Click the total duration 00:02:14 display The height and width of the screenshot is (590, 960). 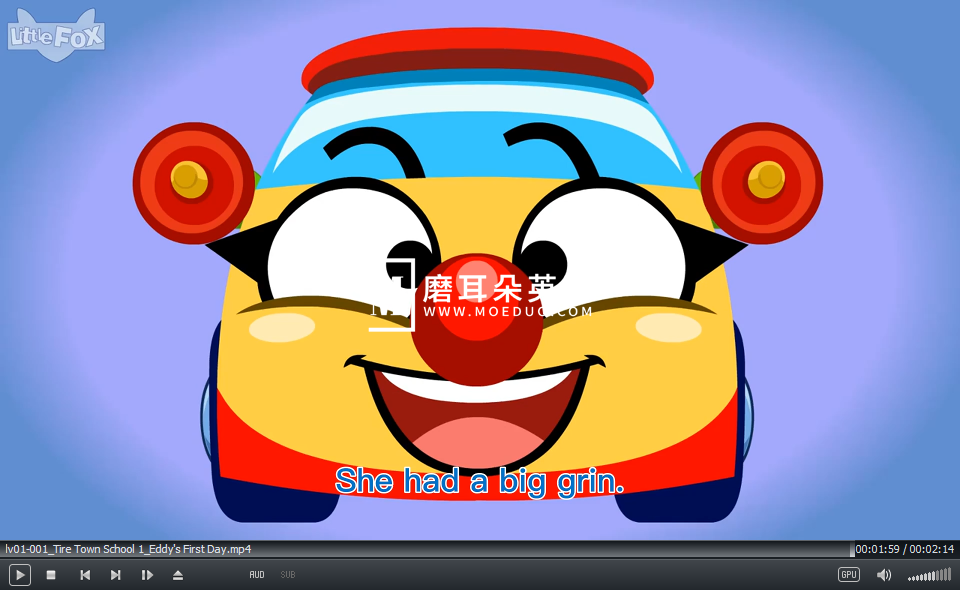[933, 548]
